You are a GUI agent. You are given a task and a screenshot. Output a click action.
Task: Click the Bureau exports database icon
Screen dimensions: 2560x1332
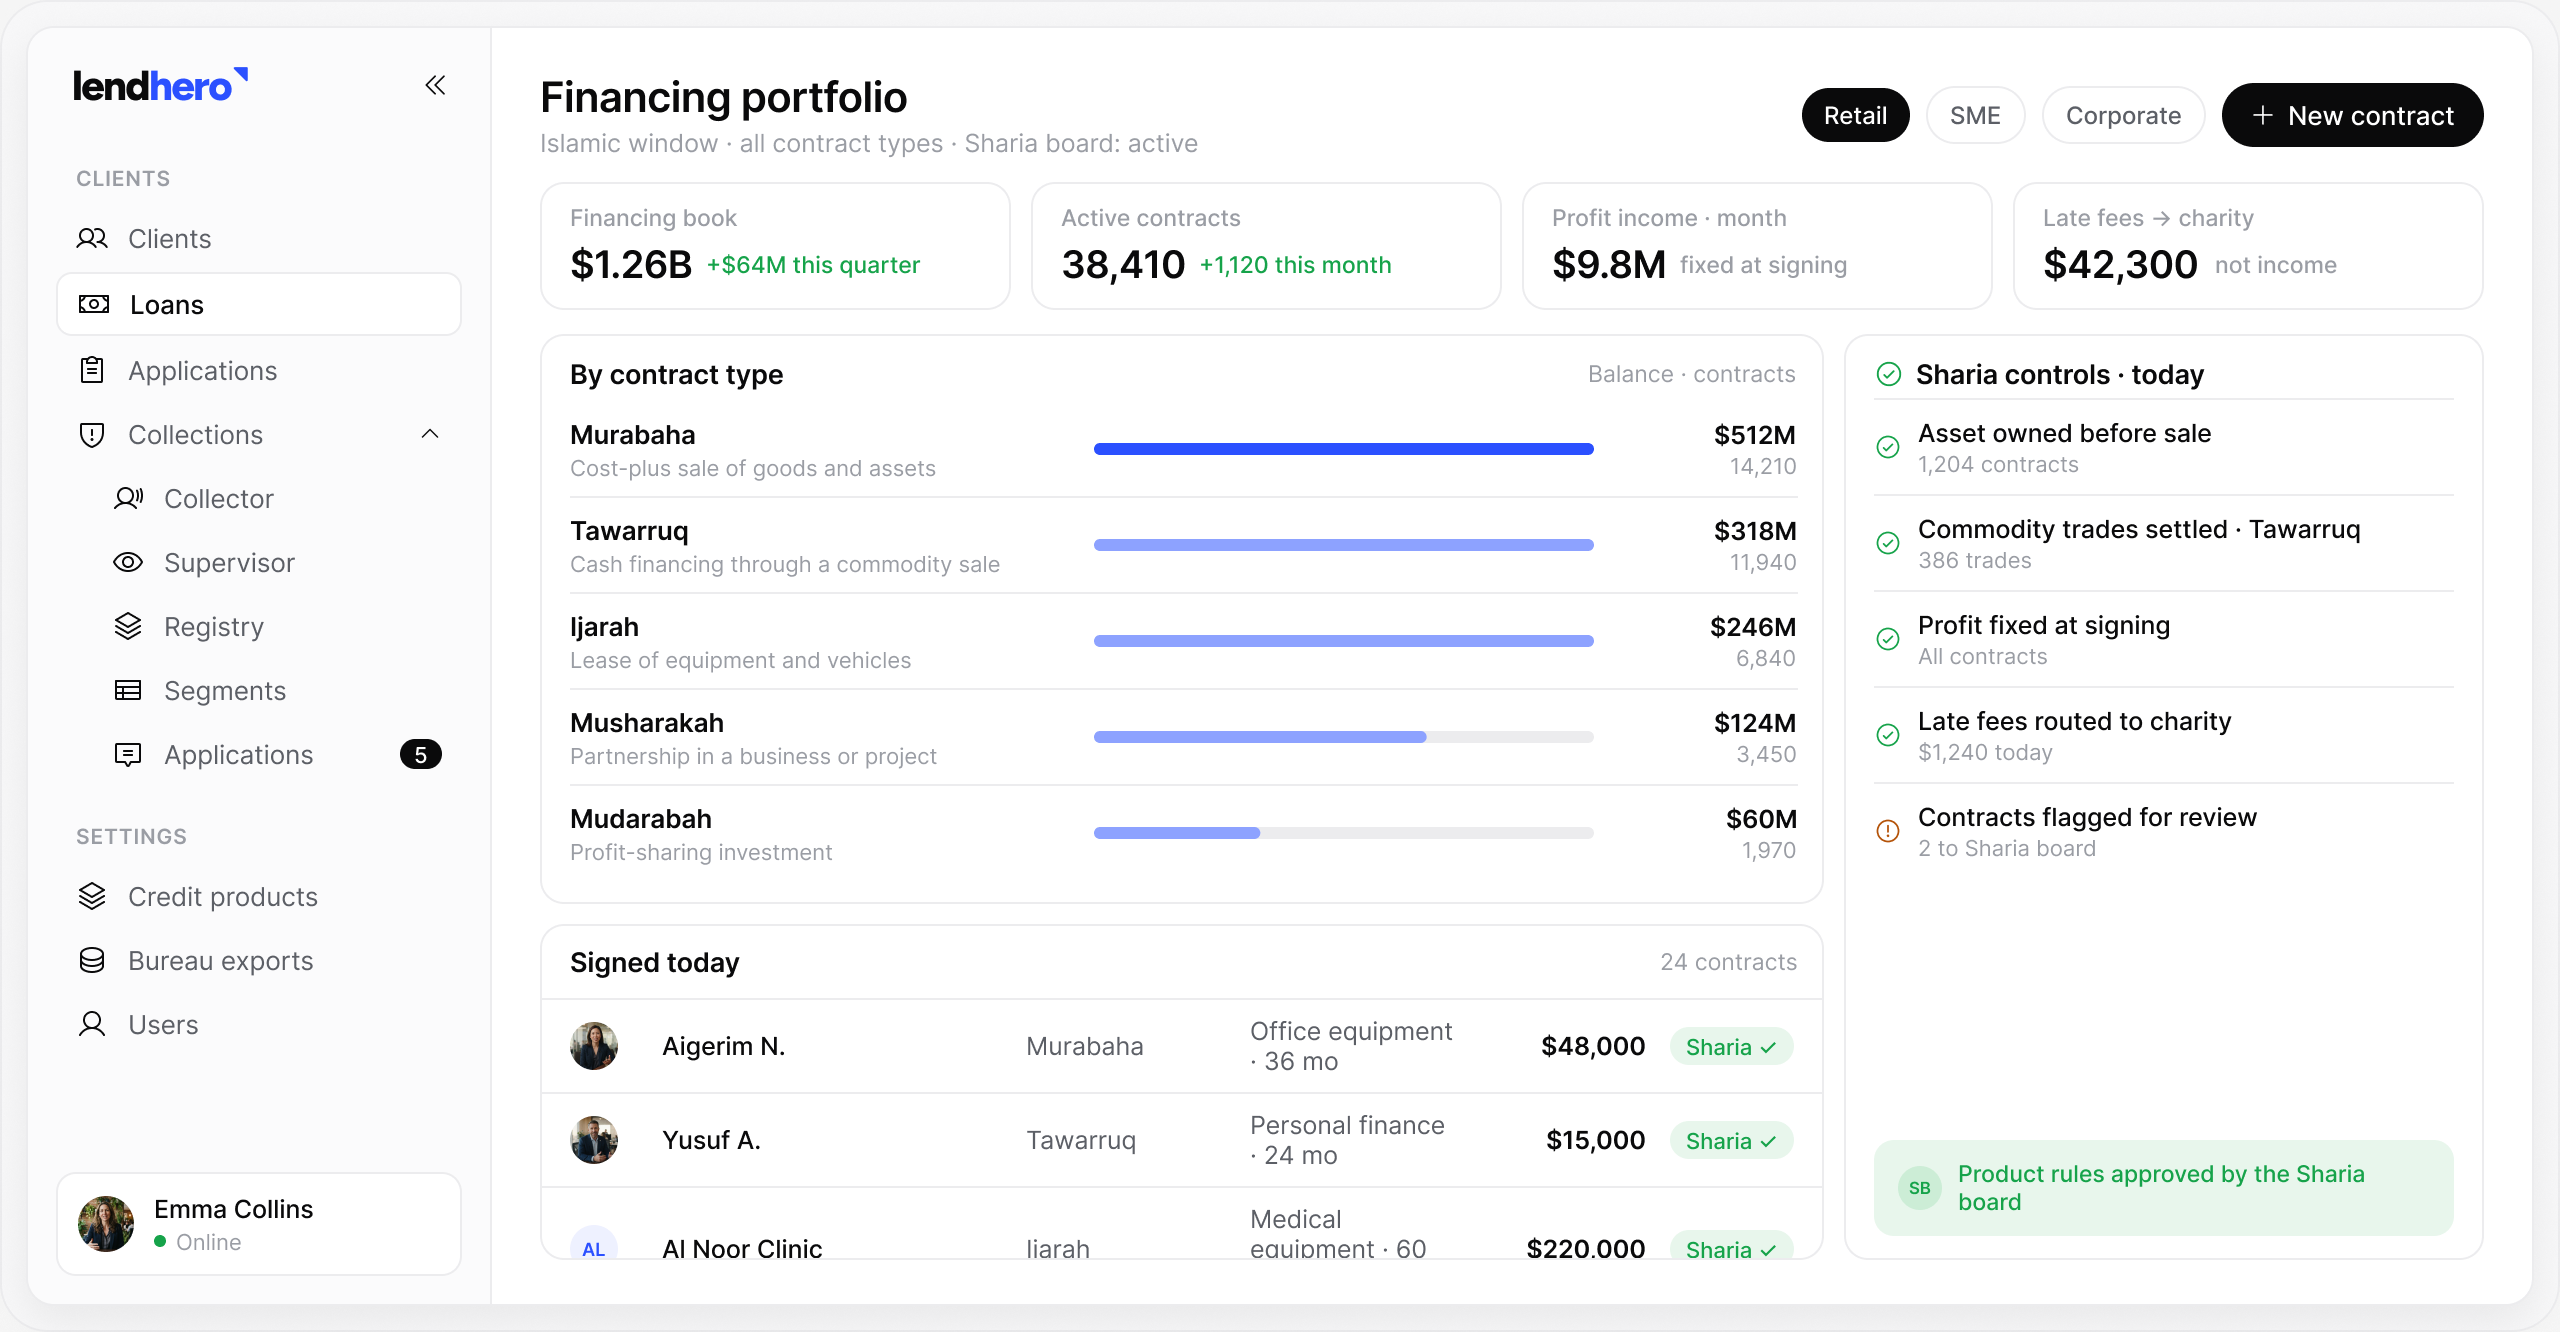coord(92,960)
